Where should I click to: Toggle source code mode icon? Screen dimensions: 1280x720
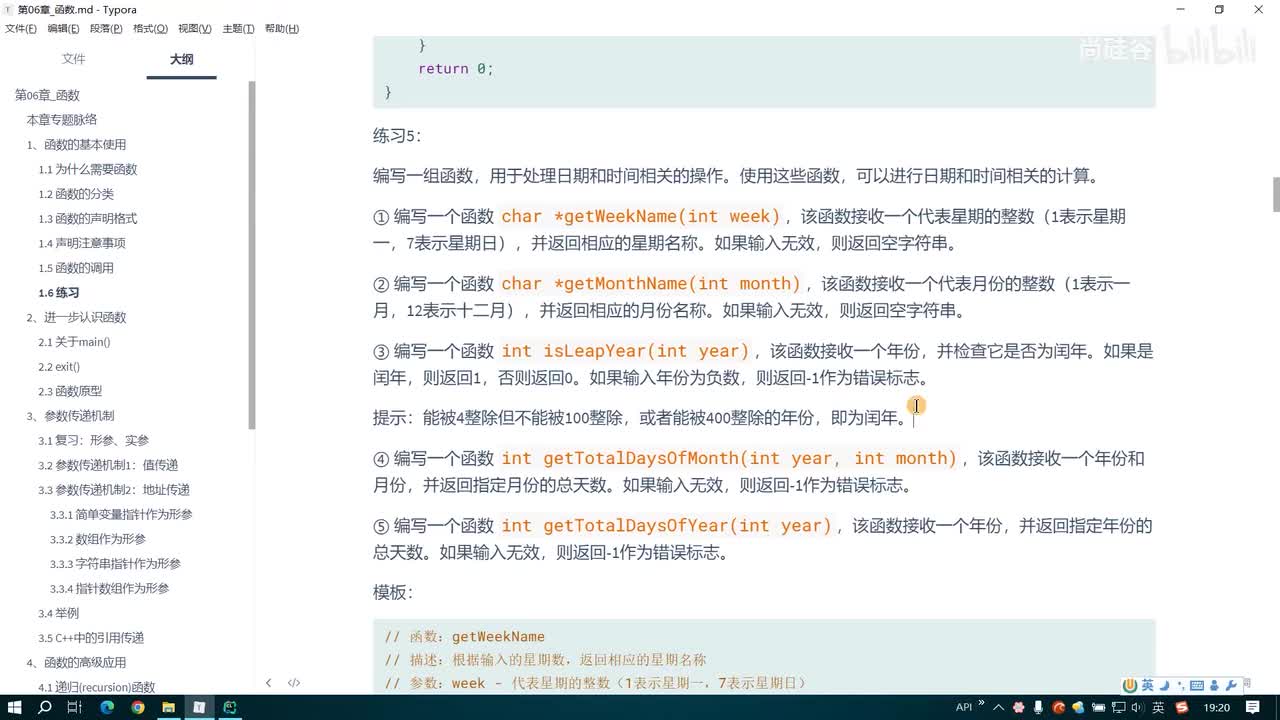point(294,683)
